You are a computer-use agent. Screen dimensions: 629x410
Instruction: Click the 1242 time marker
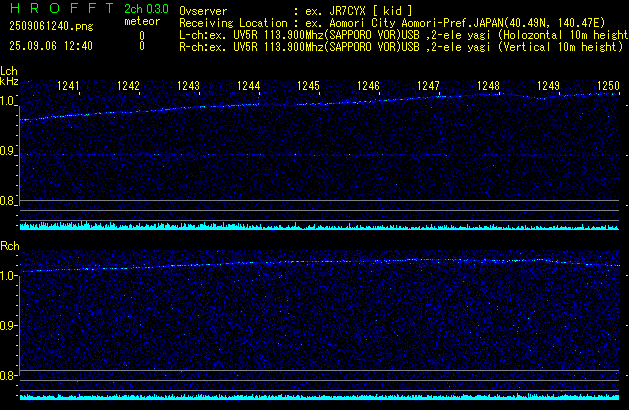128,86
